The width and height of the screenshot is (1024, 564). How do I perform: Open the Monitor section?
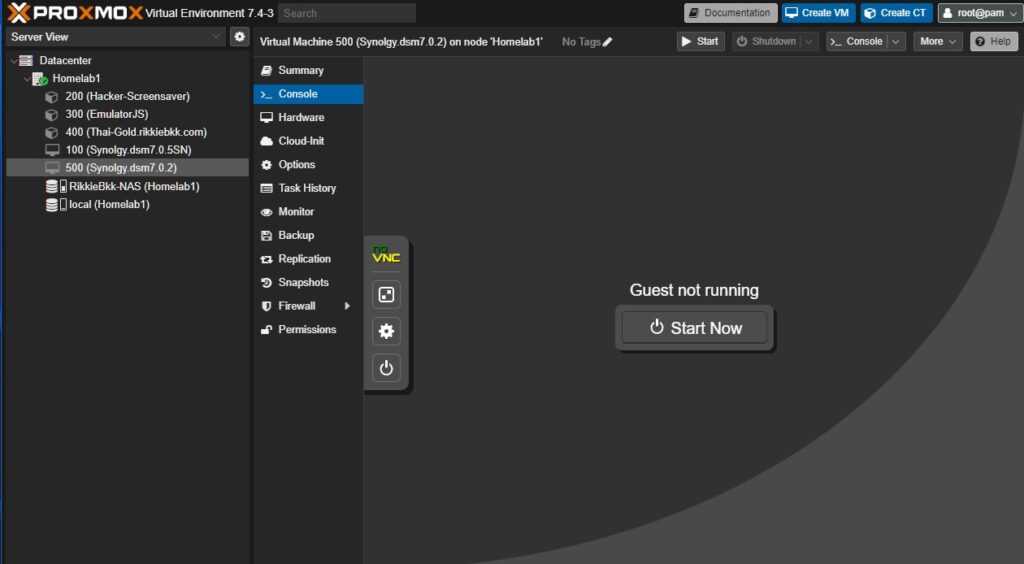coord(308,212)
